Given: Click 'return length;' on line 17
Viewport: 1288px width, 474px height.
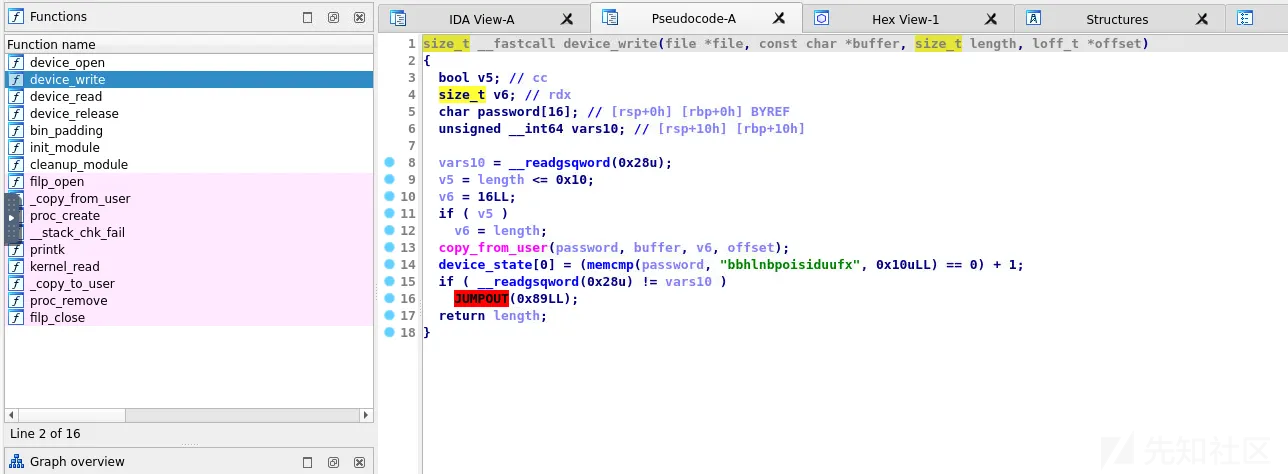Looking at the screenshot, I should click(493, 315).
